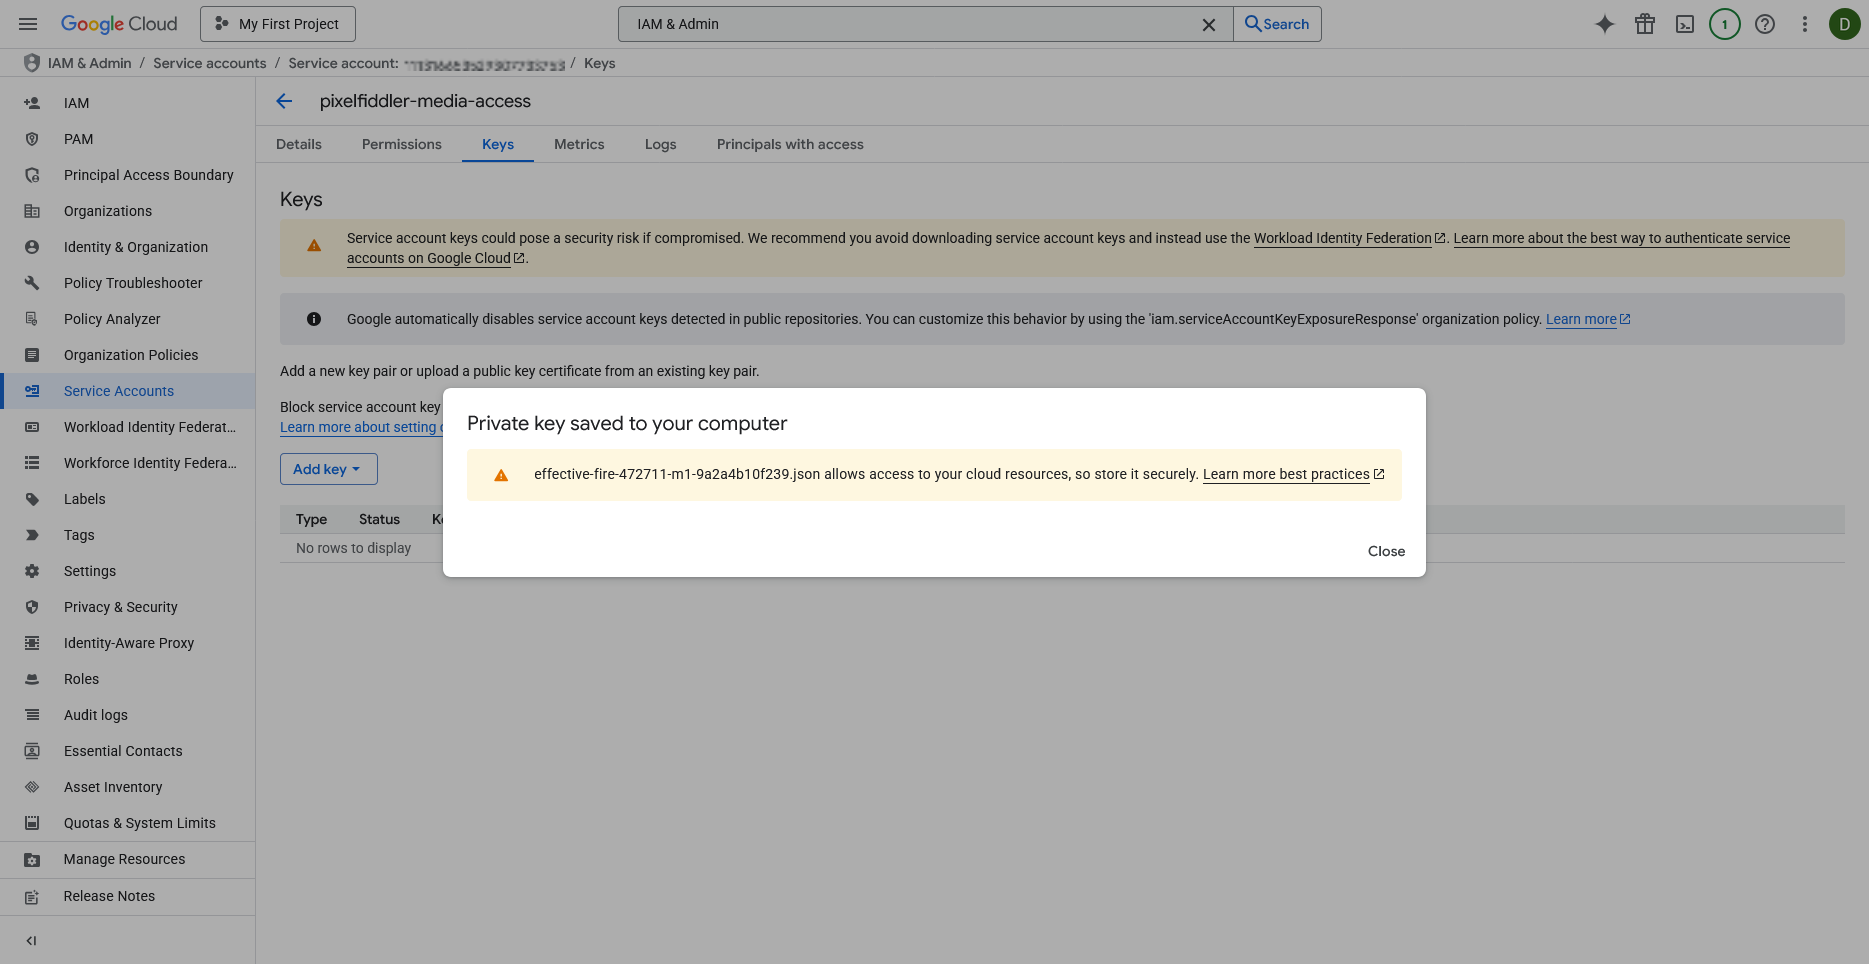Switch to the Principals with access tab
This screenshot has height=964, width=1869.
[789, 144]
